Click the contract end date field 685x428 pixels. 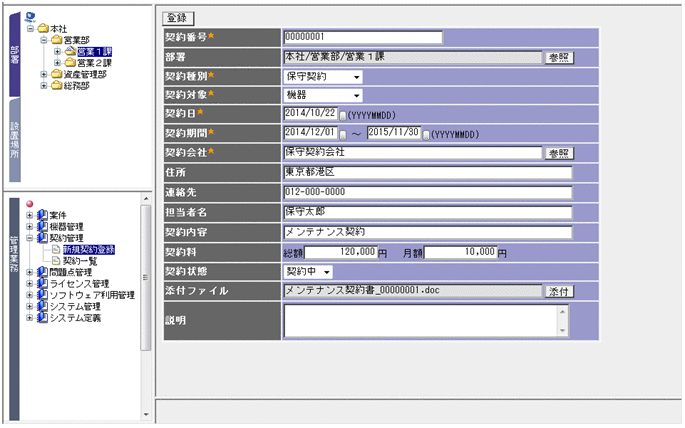(x=394, y=132)
